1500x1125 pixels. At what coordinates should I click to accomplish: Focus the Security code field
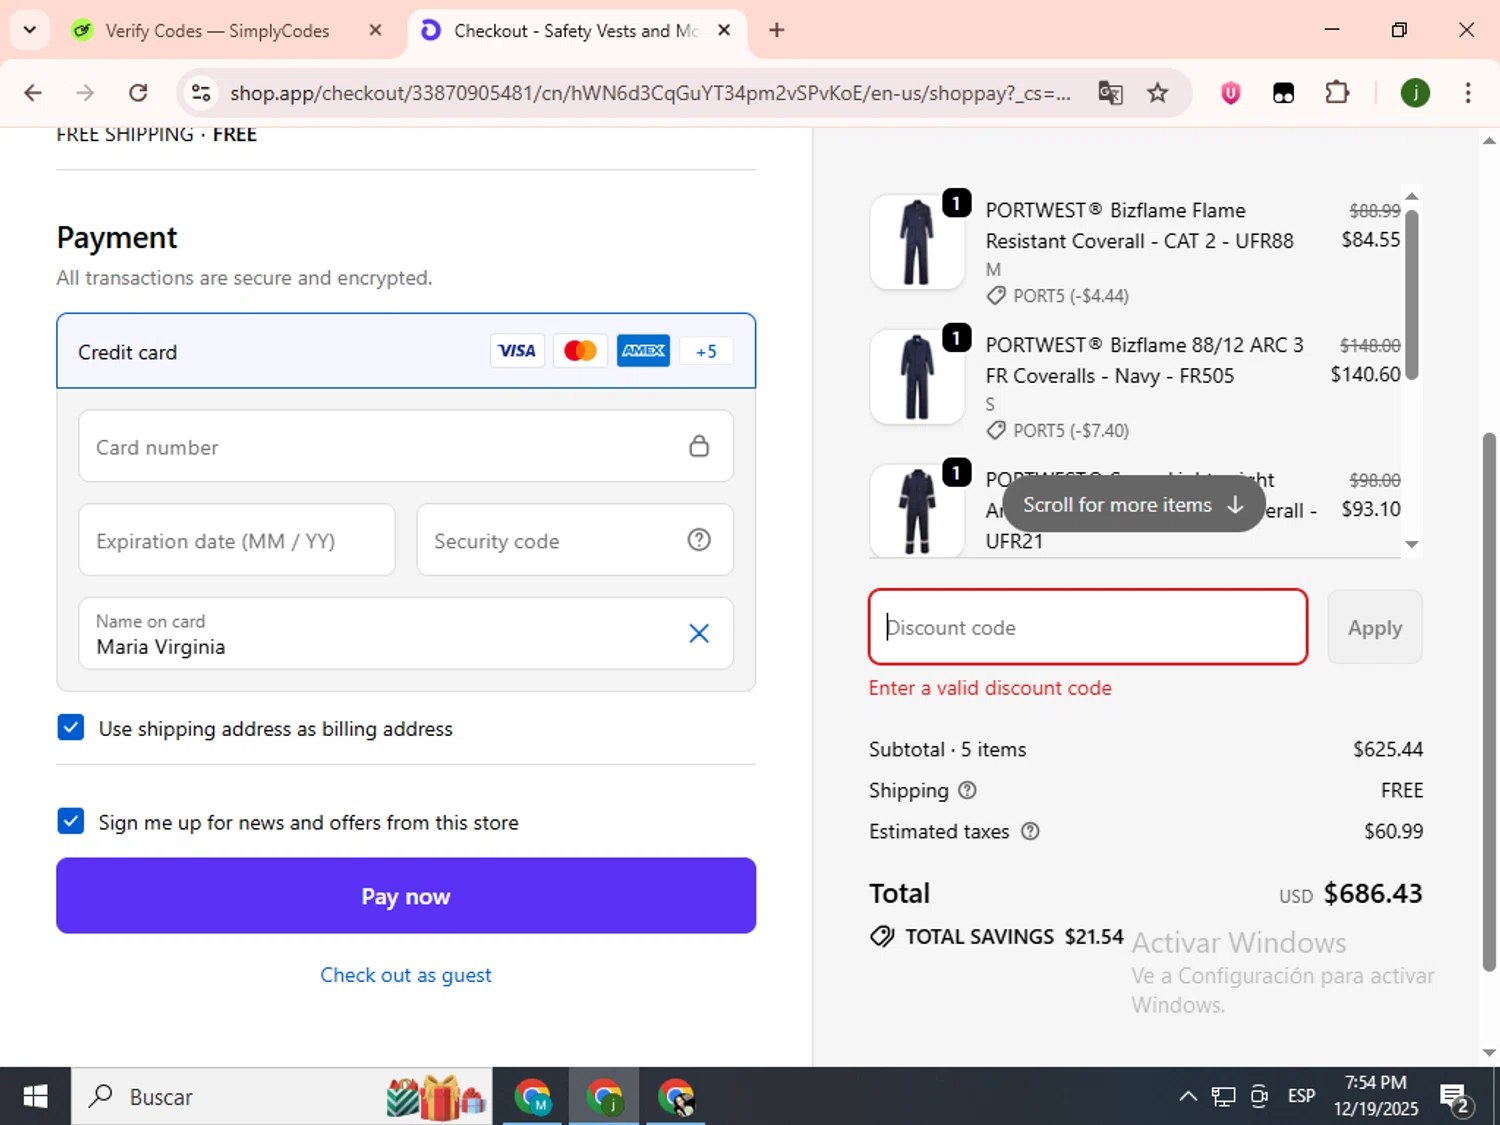pyautogui.click(x=575, y=540)
